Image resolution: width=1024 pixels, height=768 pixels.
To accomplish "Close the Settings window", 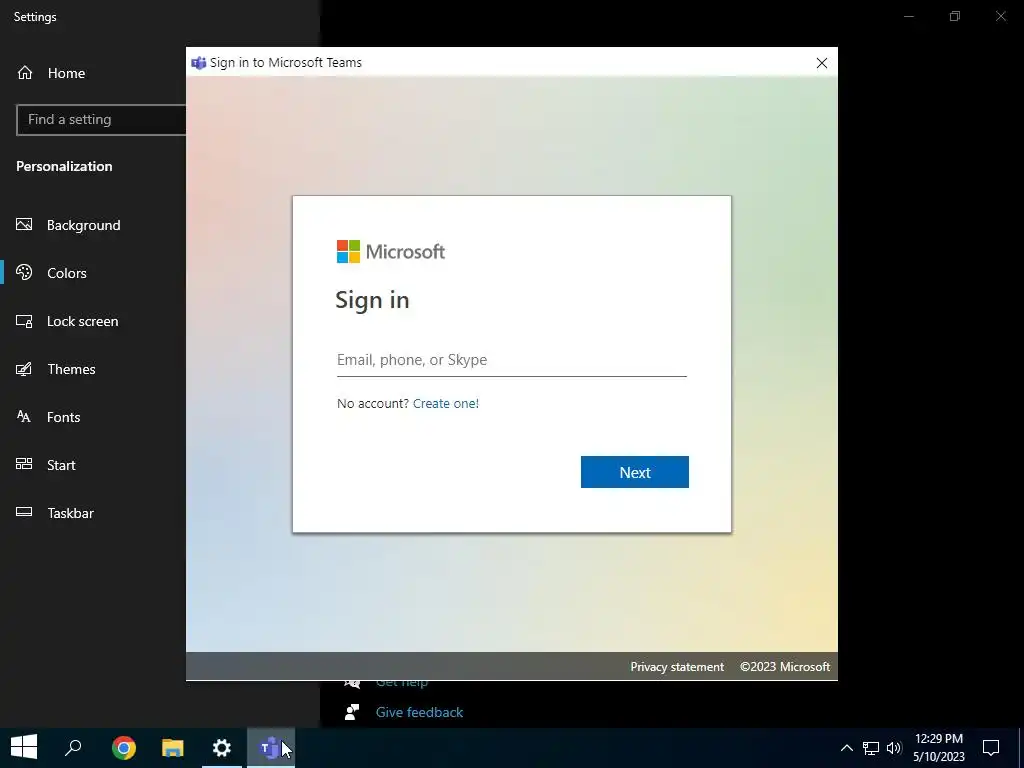I will coord(1000,16).
